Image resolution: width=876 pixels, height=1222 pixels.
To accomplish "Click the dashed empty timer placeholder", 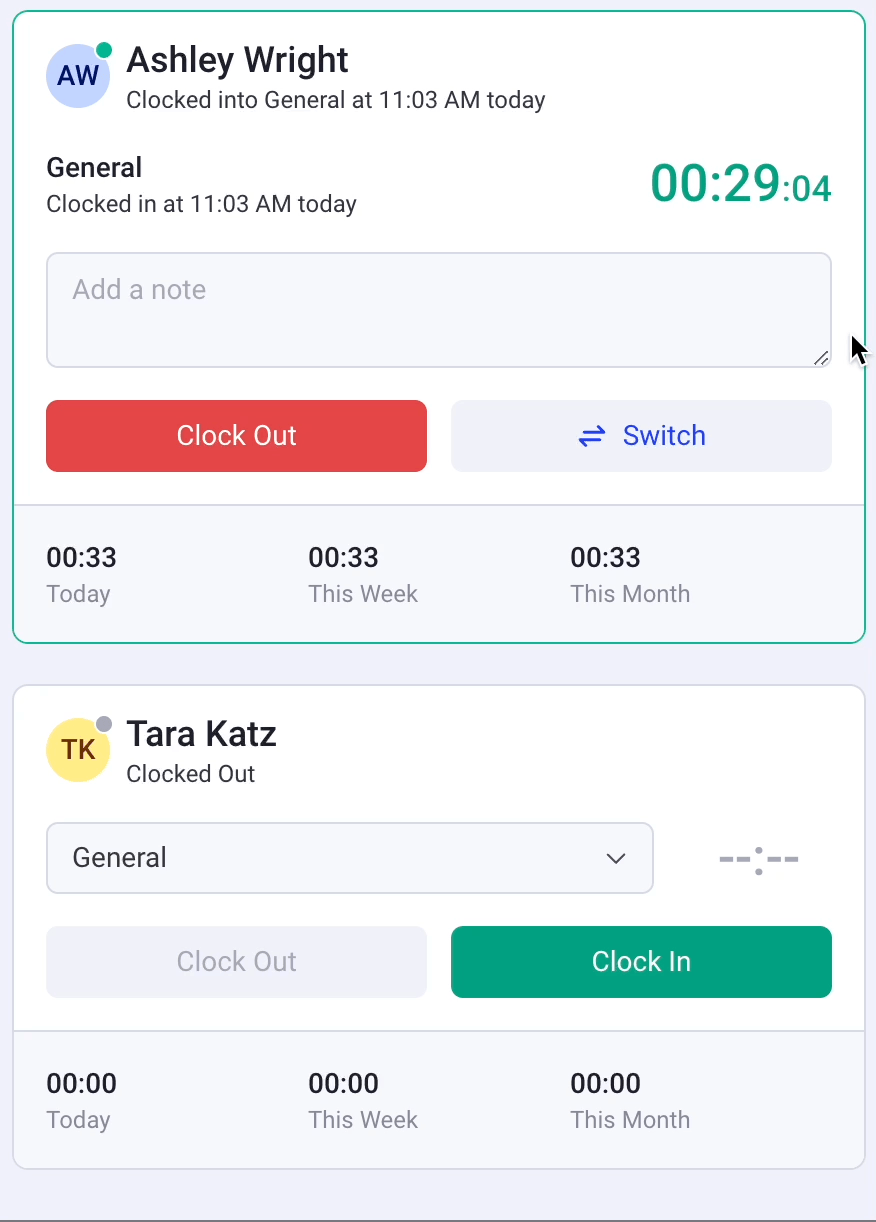I will pyautogui.click(x=759, y=859).
